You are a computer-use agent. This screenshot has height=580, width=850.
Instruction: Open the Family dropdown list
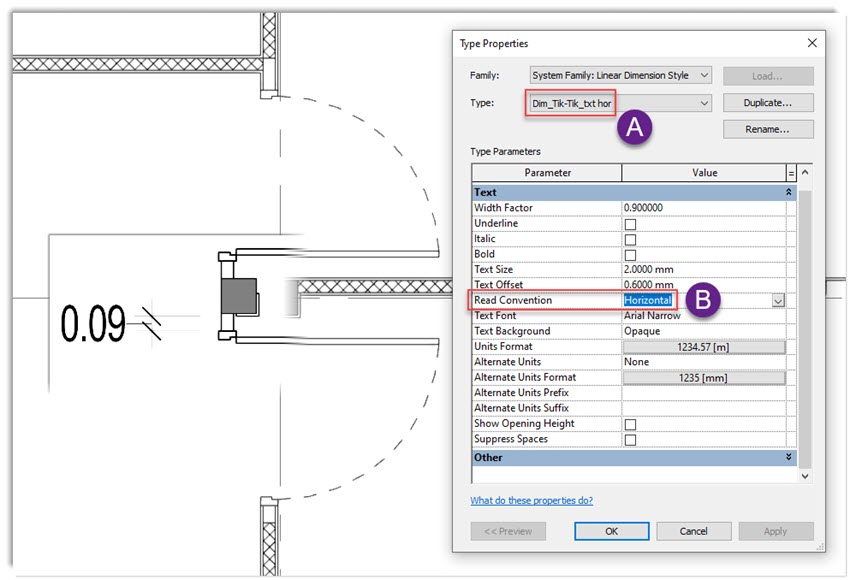[704, 76]
